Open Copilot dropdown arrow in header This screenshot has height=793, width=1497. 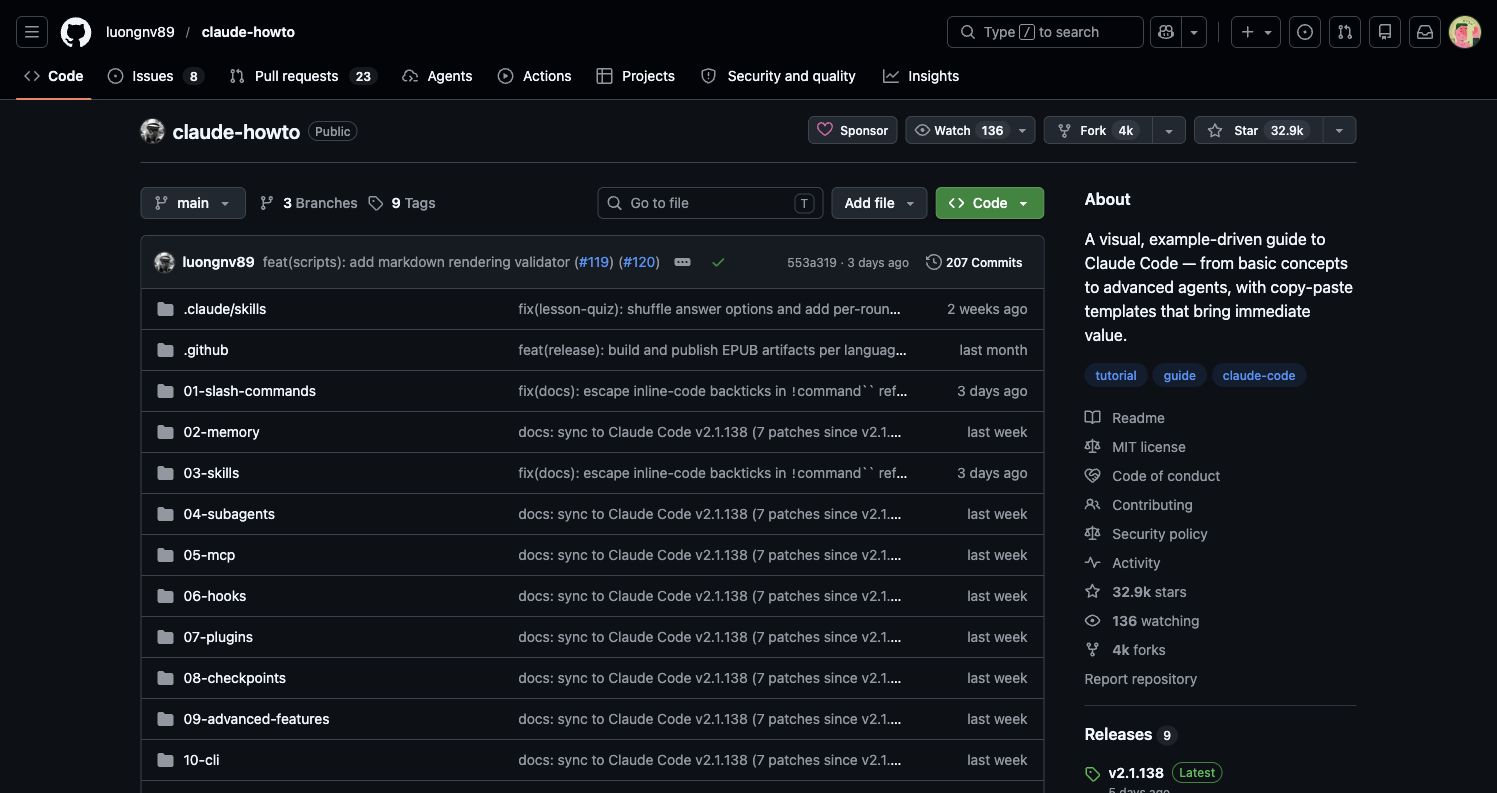point(1194,32)
